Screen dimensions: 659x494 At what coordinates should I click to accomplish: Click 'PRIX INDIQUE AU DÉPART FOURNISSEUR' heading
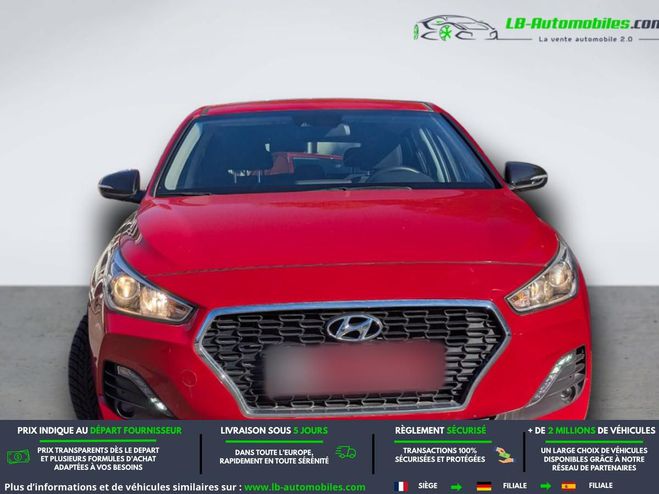pyautogui.click(x=100, y=431)
